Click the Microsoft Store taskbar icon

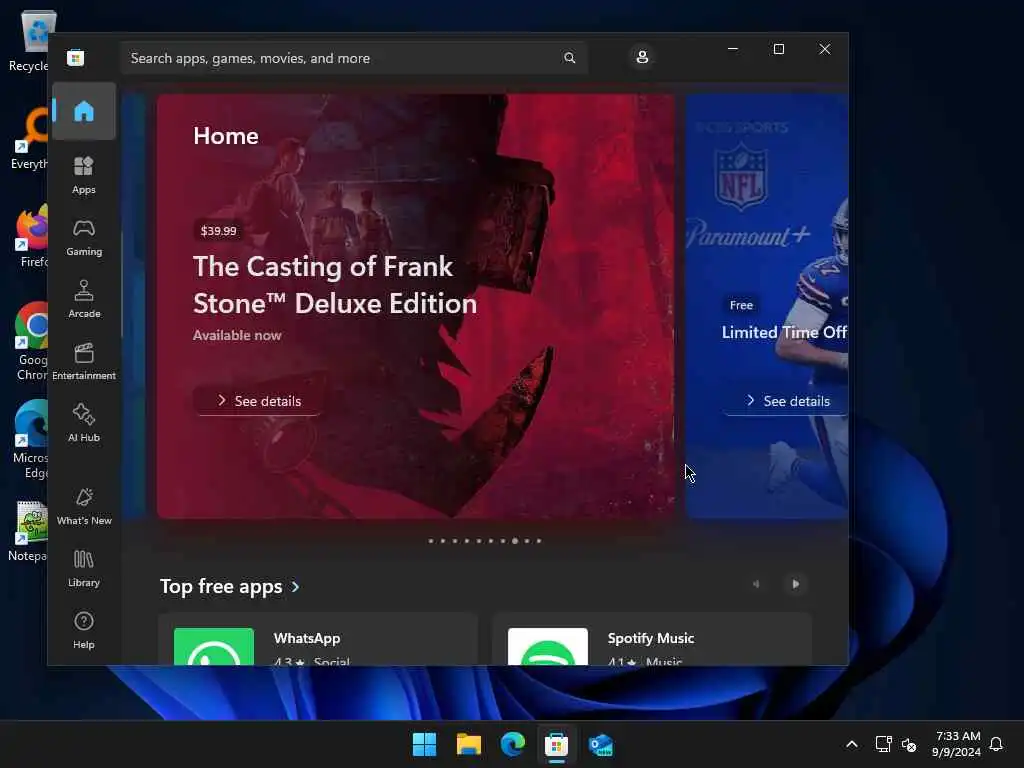pos(556,744)
